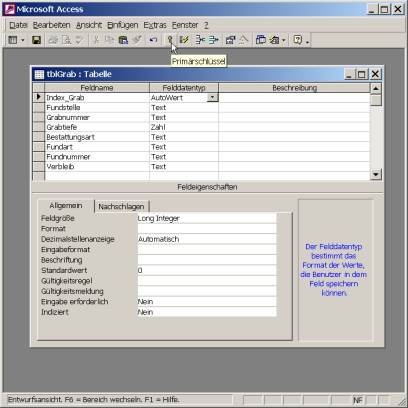Open the Fenster menu
This screenshot has width=408, height=408.
point(185,25)
